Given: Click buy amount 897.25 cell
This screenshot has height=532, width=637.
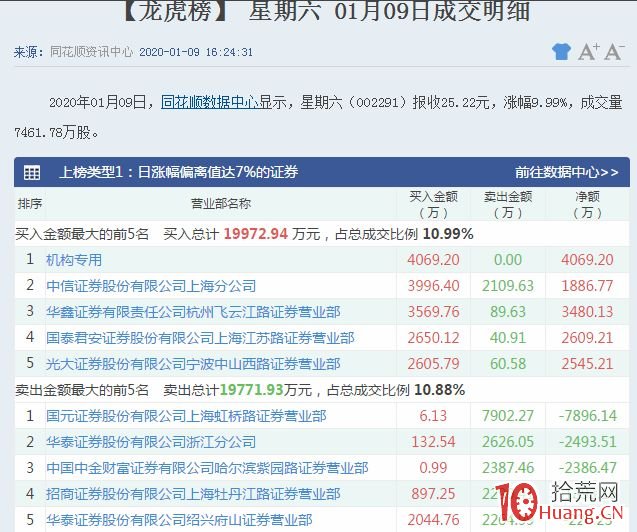Looking at the screenshot, I should (x=433, y=494).
